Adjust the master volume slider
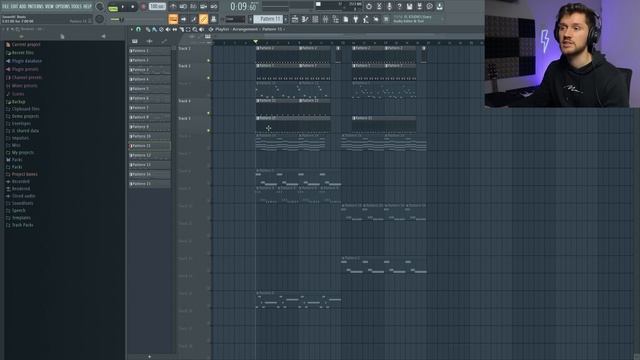640x360 pixels. [x=116, y=19]
